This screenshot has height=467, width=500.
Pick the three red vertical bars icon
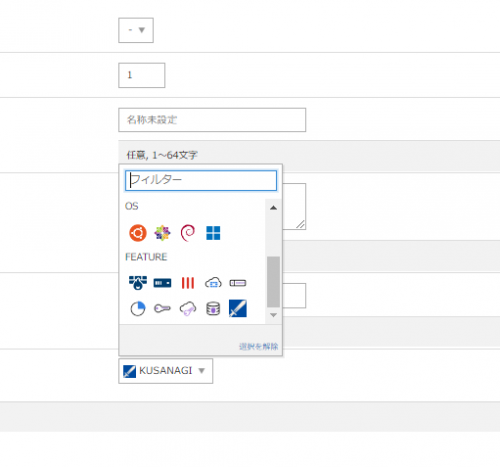pos(188,283)
